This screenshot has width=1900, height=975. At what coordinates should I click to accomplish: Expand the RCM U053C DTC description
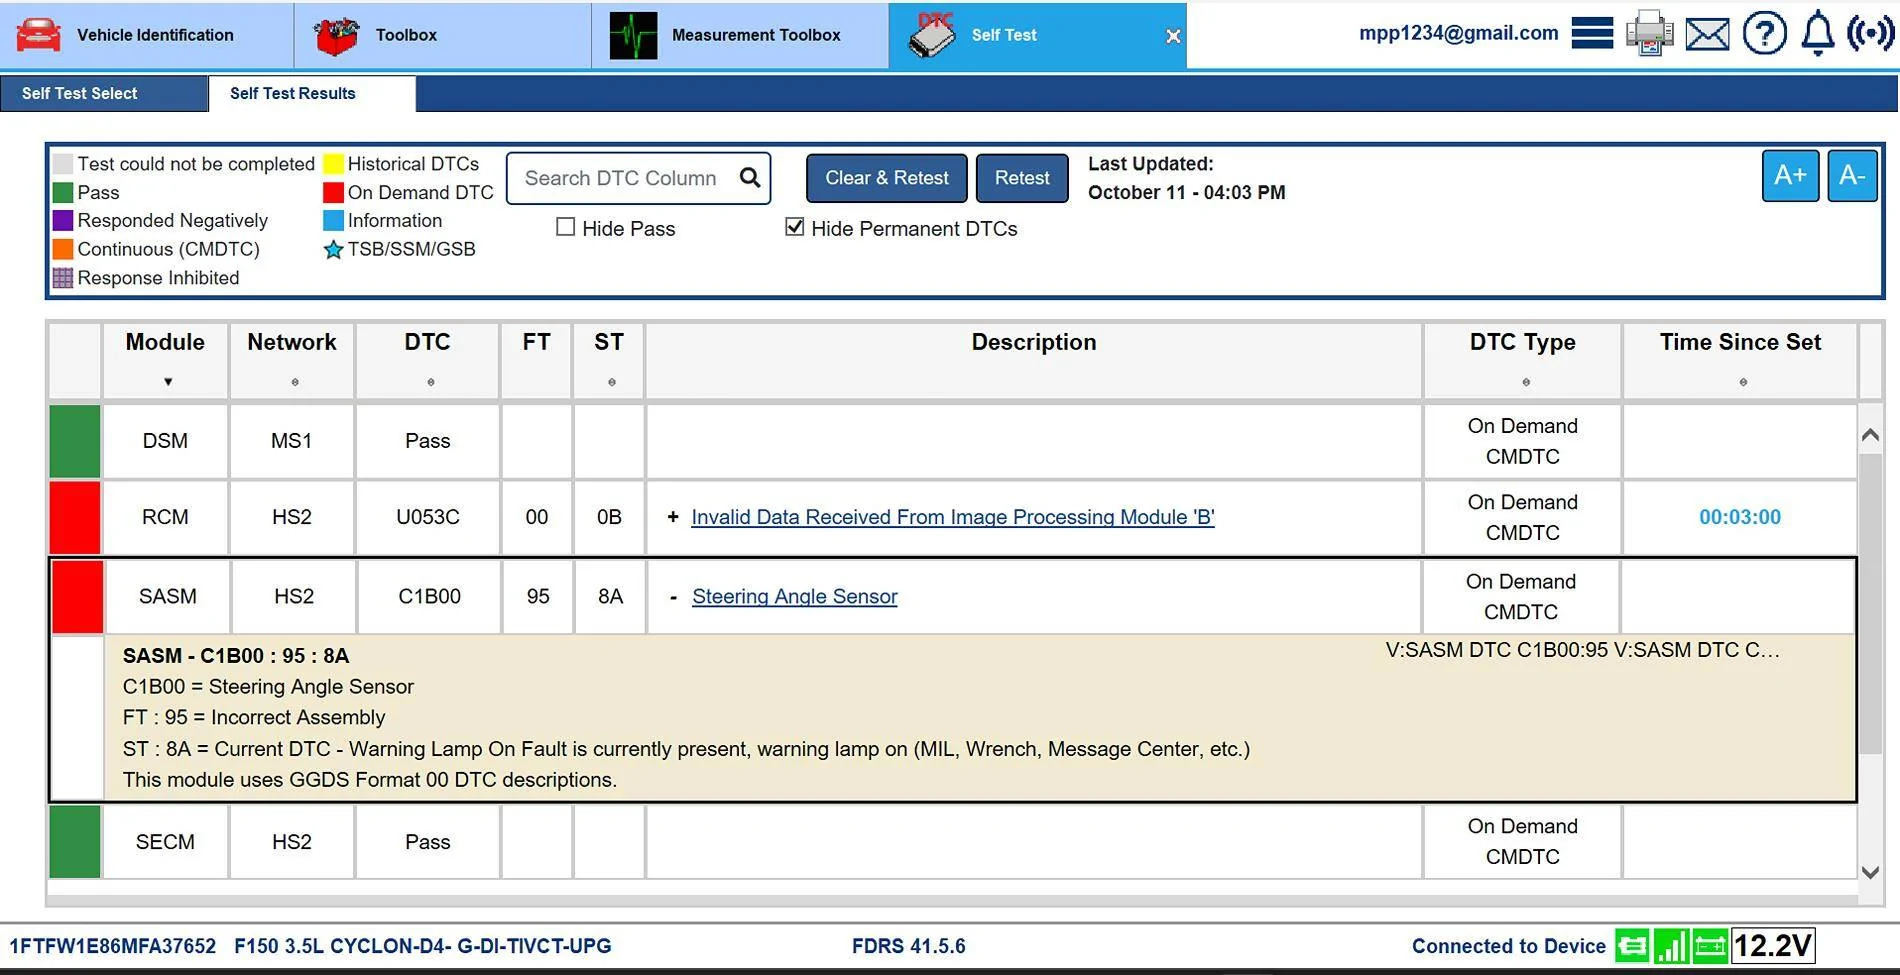tap(672, 517)
